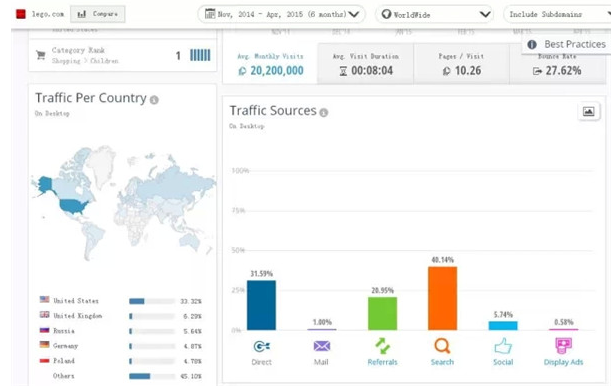The height and width of the screenshot is (391, 615).
Task: Click the Display Ads icon
Action: pyautogui.click(x=563, y=346)
